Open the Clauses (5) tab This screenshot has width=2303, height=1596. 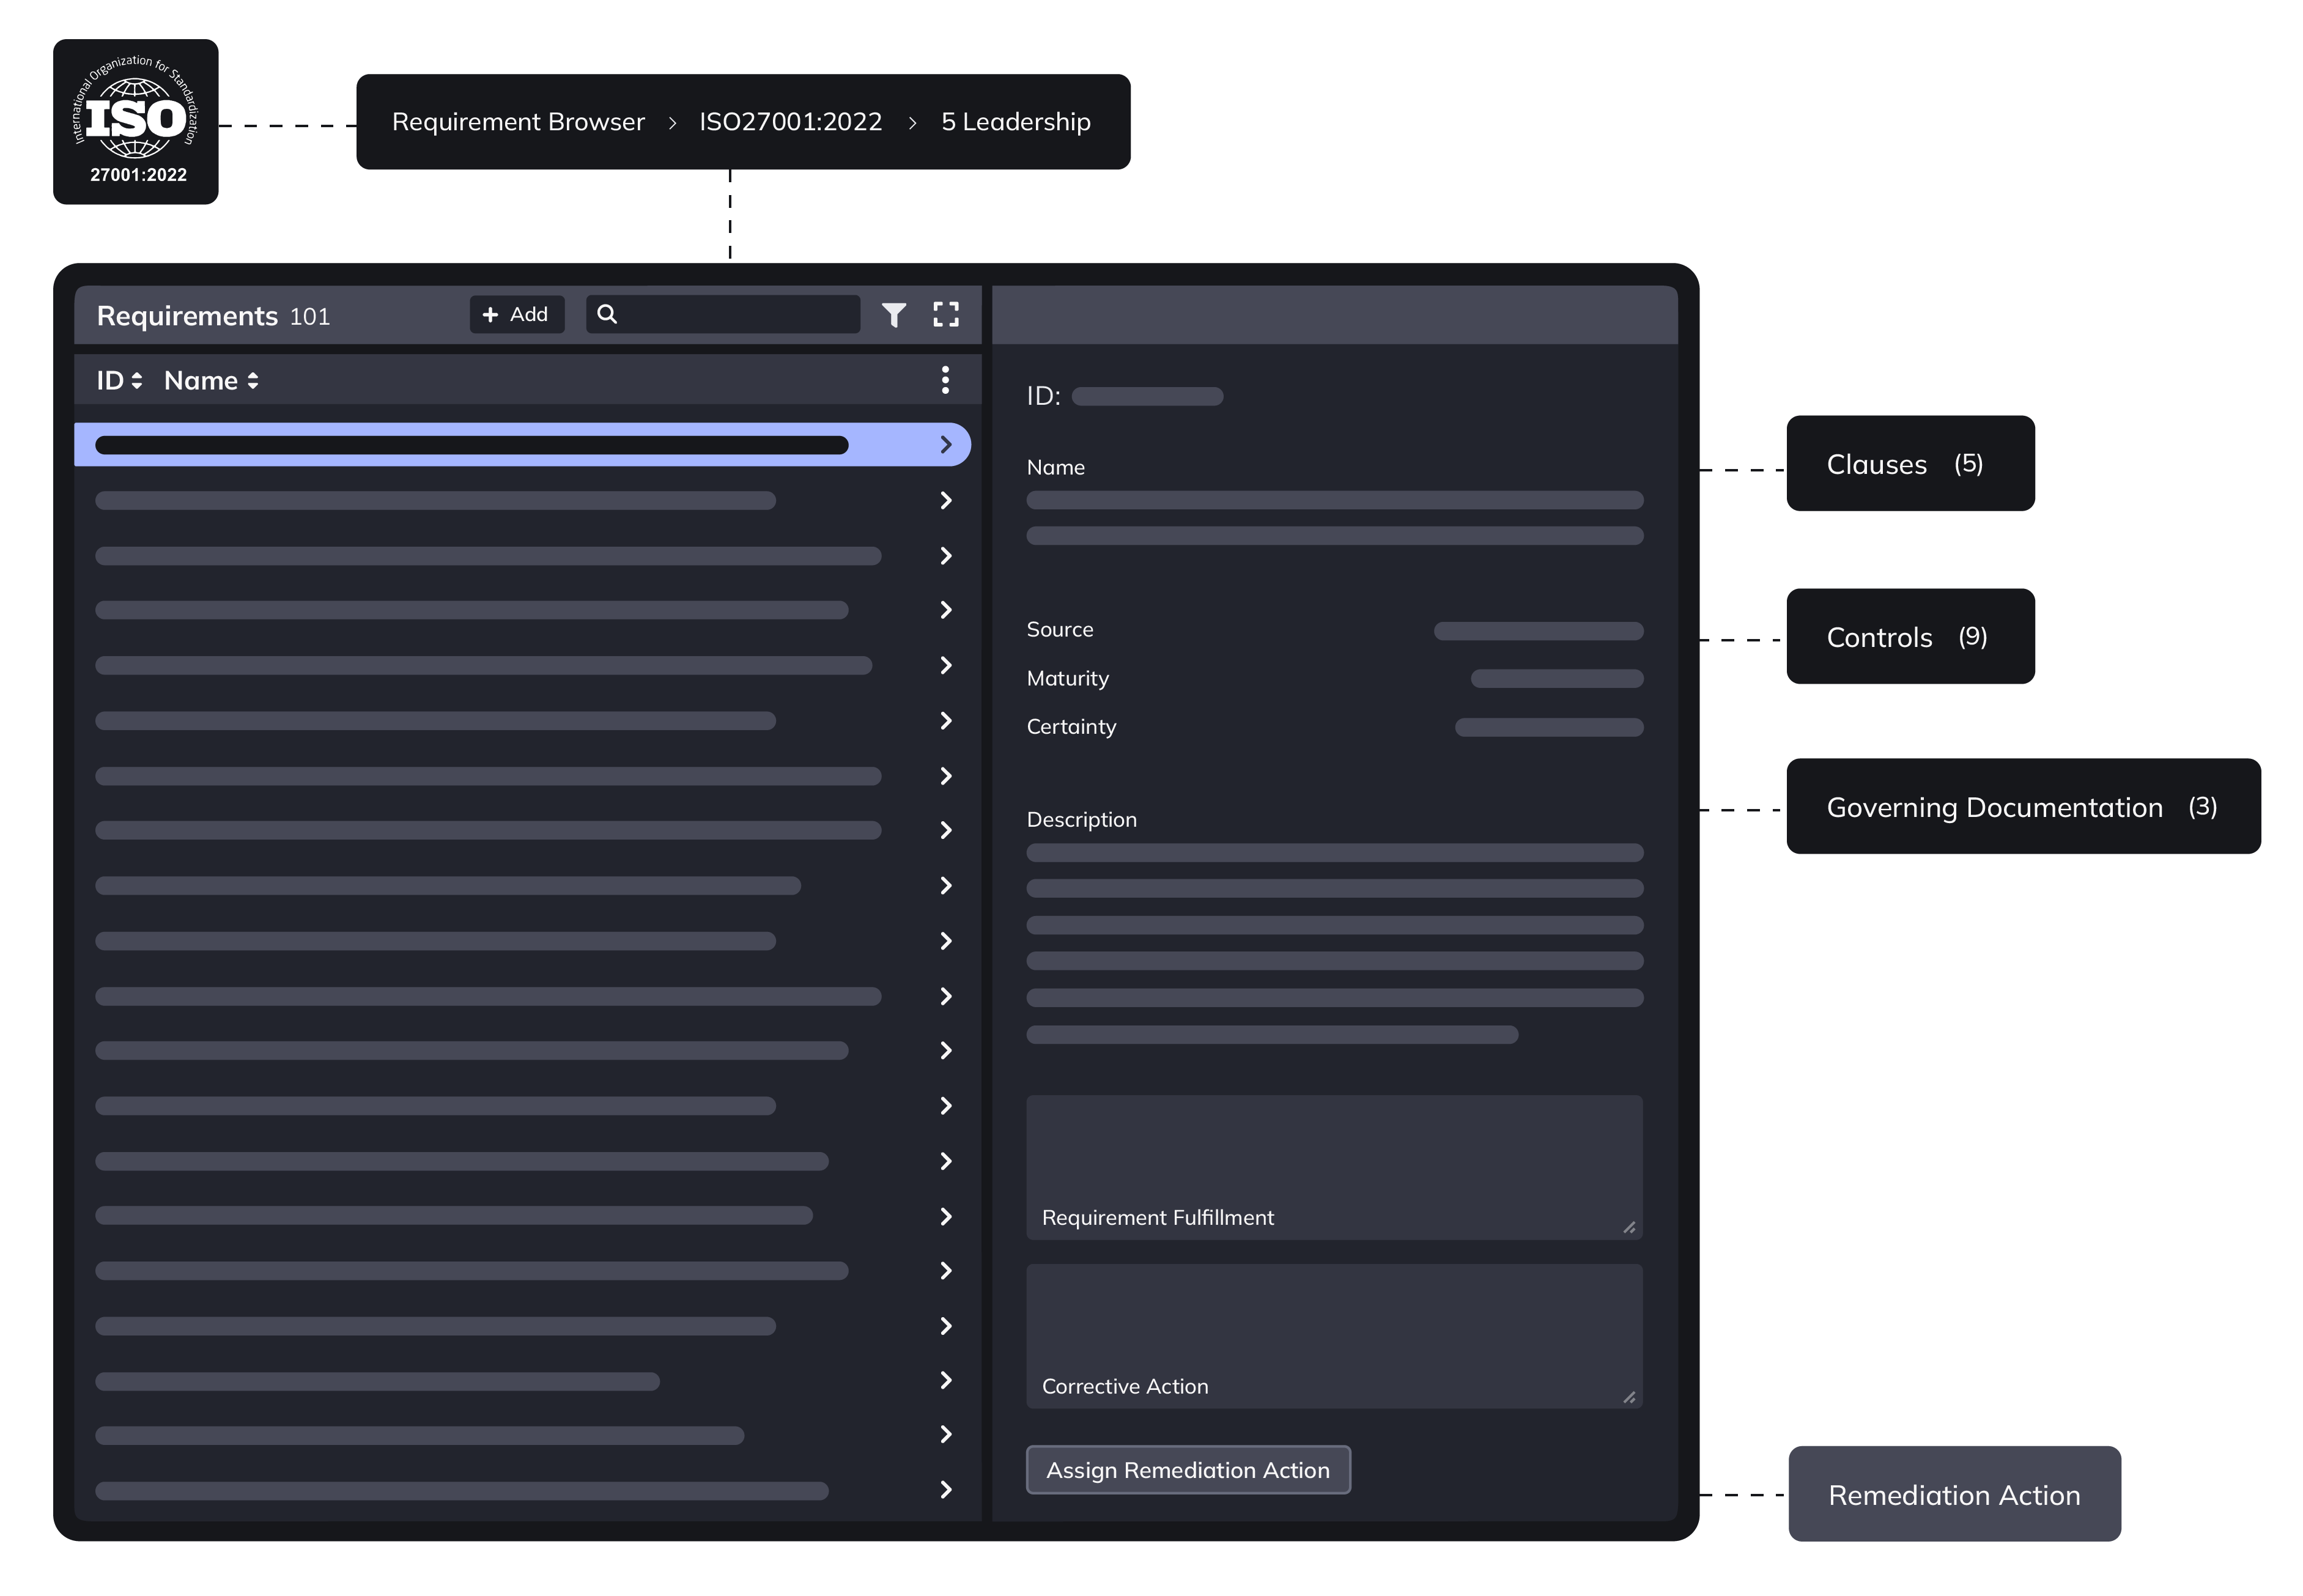pos(1909,464)
